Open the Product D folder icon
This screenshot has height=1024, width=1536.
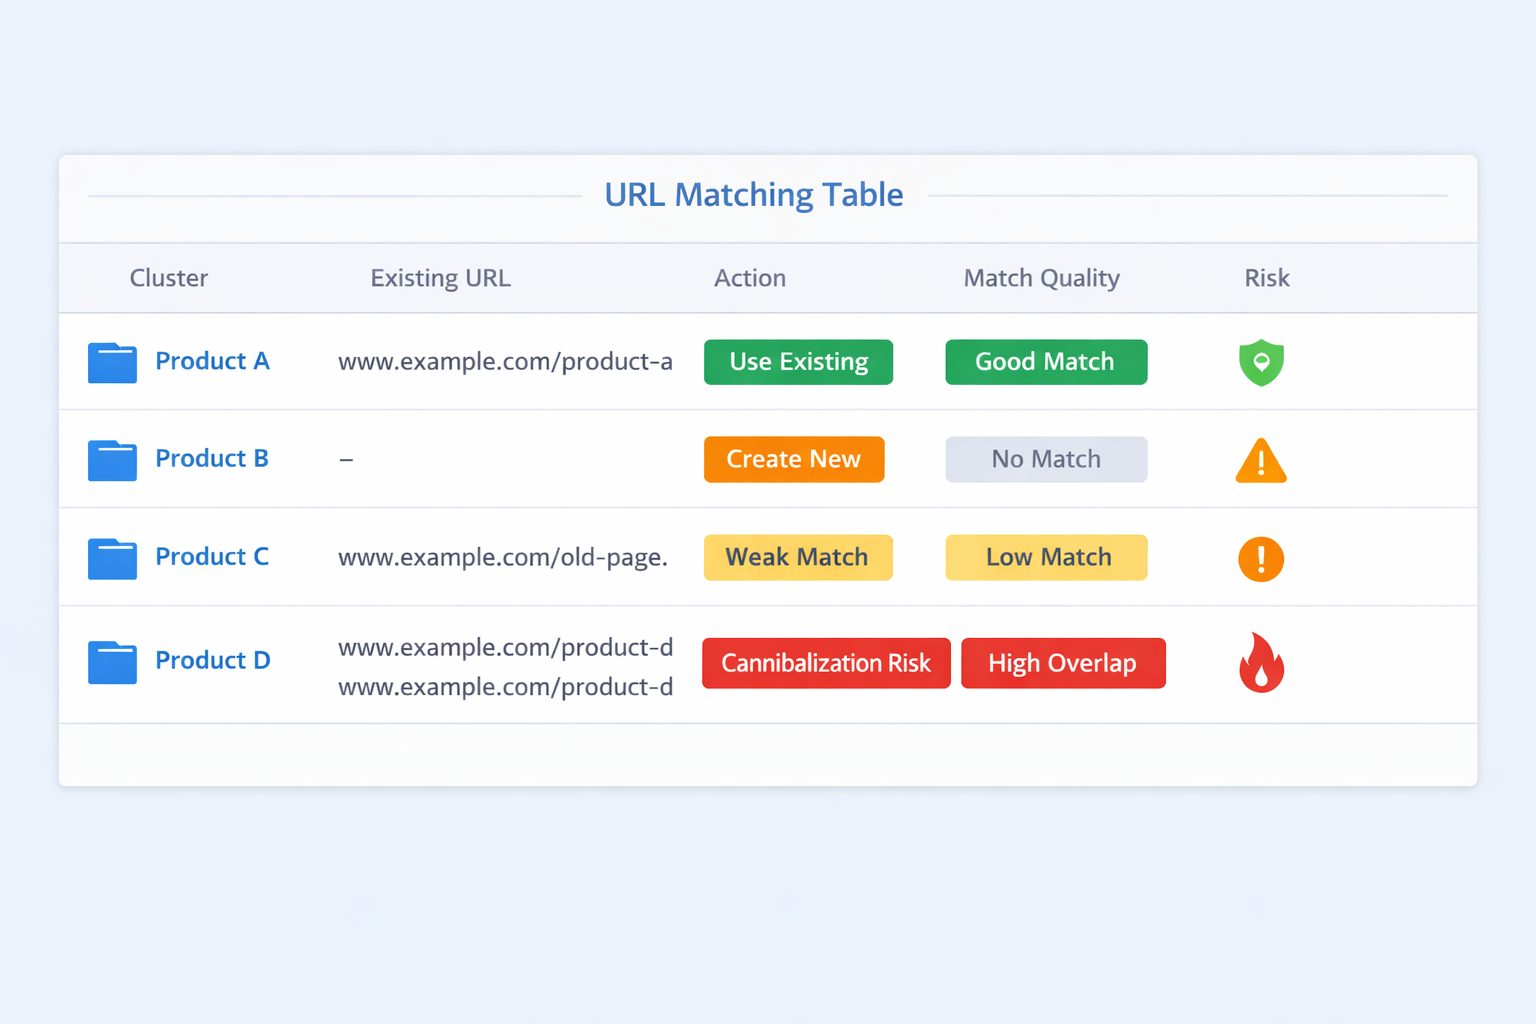(112, 662)
